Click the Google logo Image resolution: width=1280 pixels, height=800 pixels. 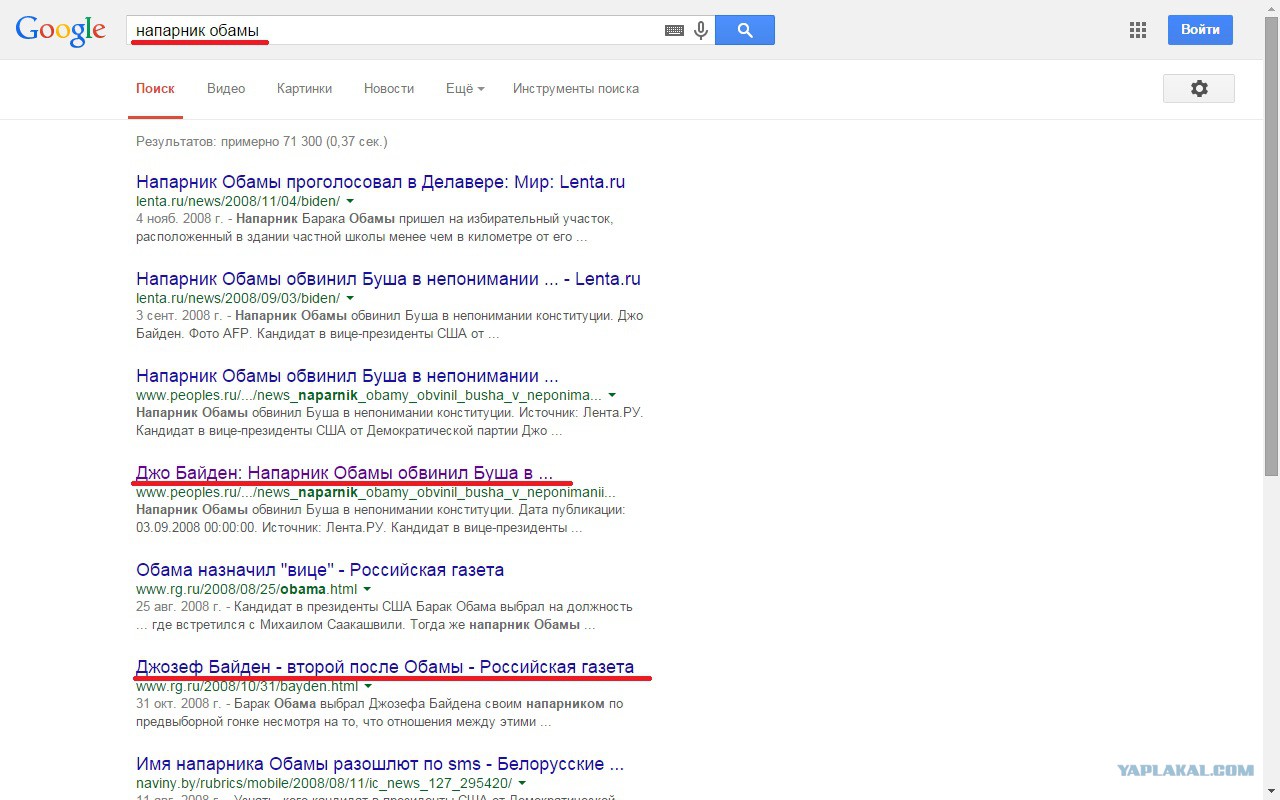(x=60, y=31)
